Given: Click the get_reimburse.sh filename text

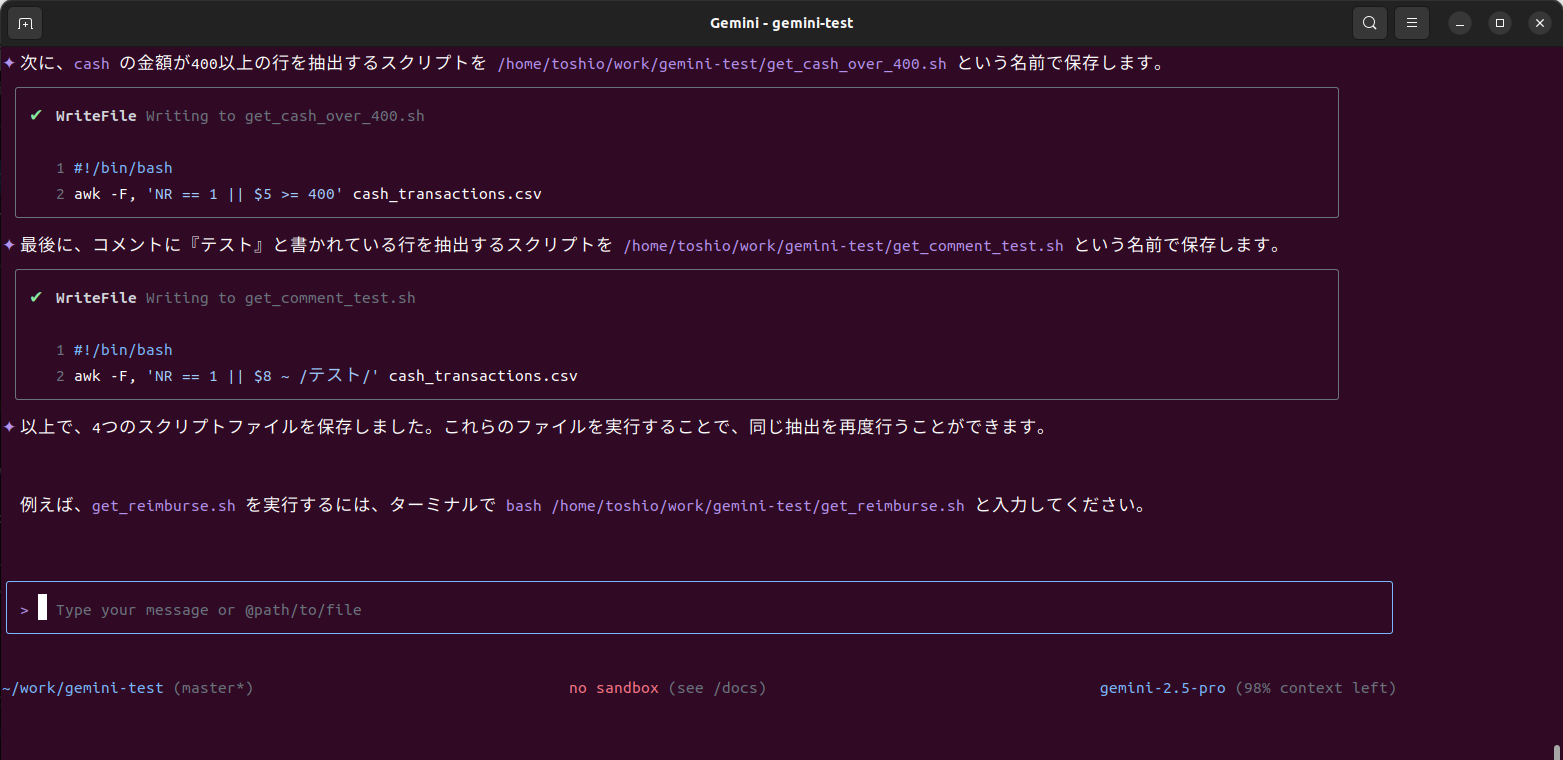Looking at the screenshot, I should click(x=163, y=505).
